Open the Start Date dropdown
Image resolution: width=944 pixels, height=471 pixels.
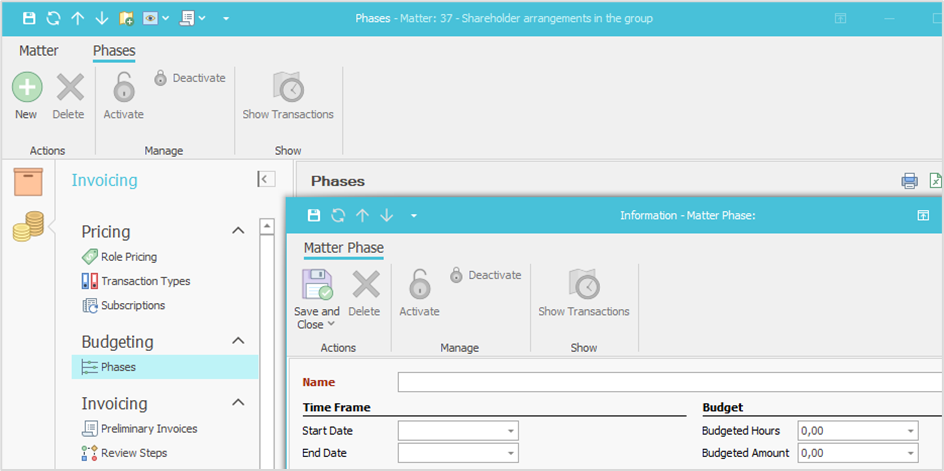pos(511,431)
